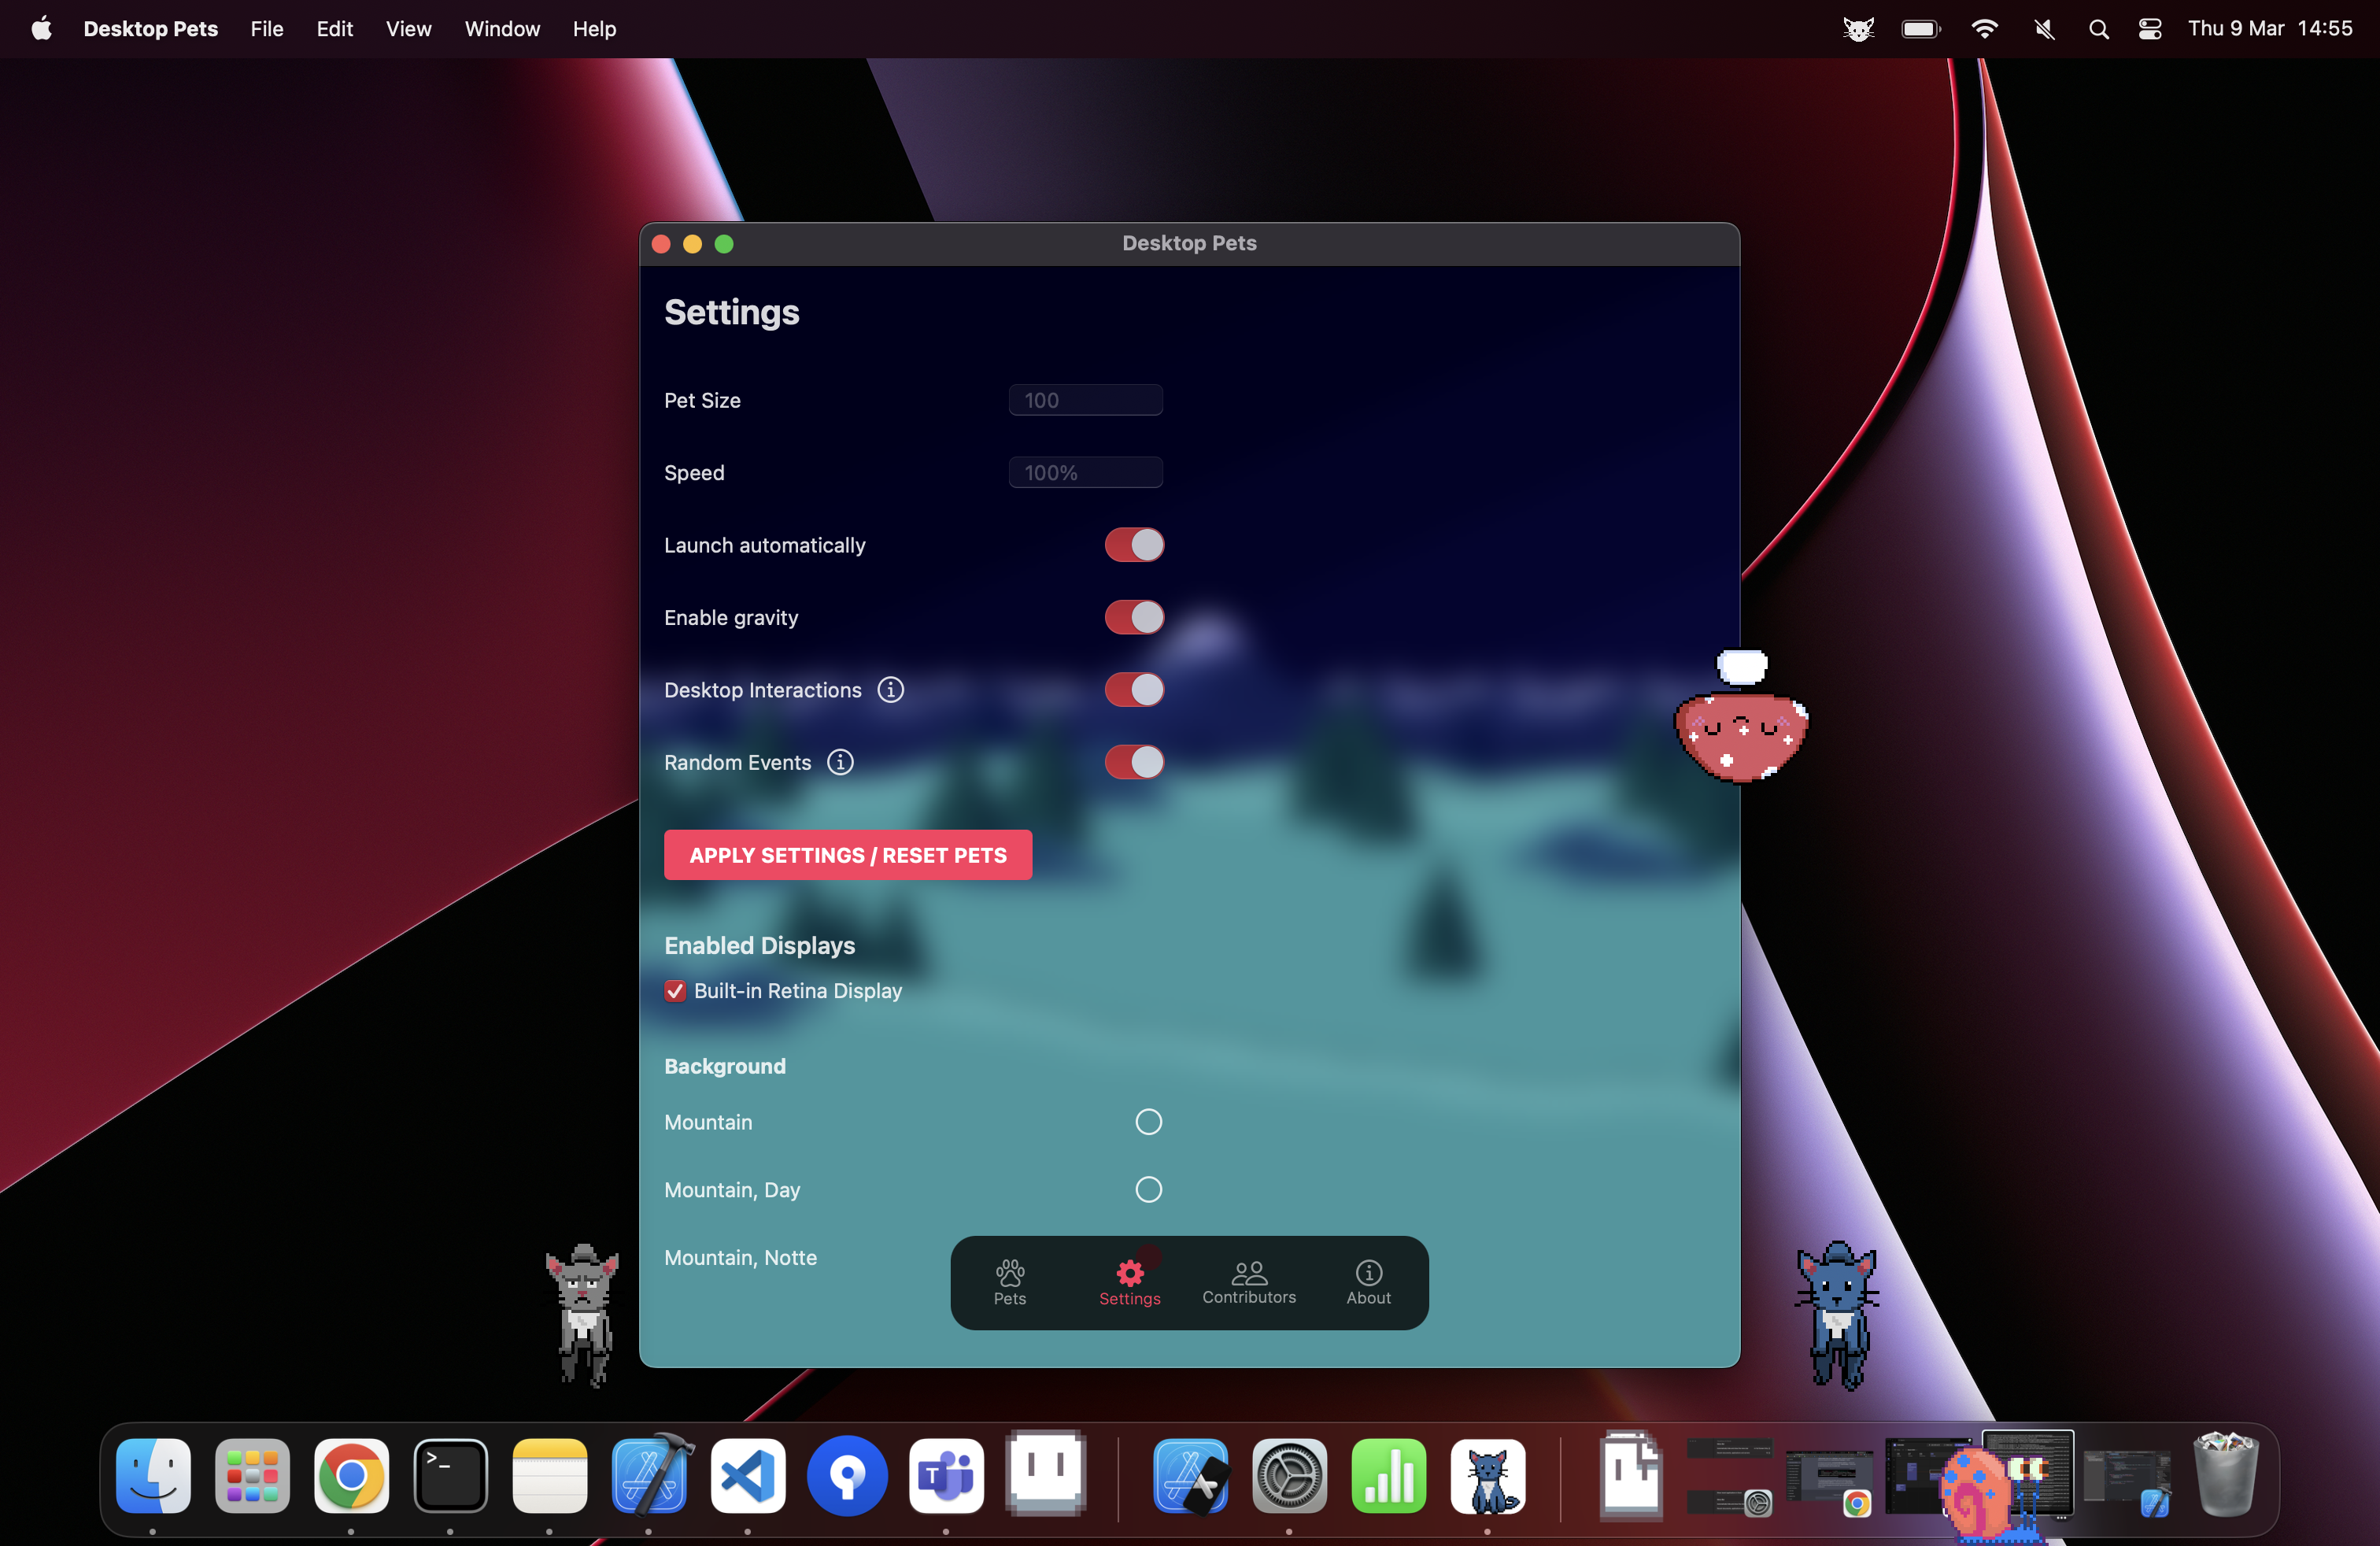
Task: Turn off Enable gravity
Action: 1133,617
